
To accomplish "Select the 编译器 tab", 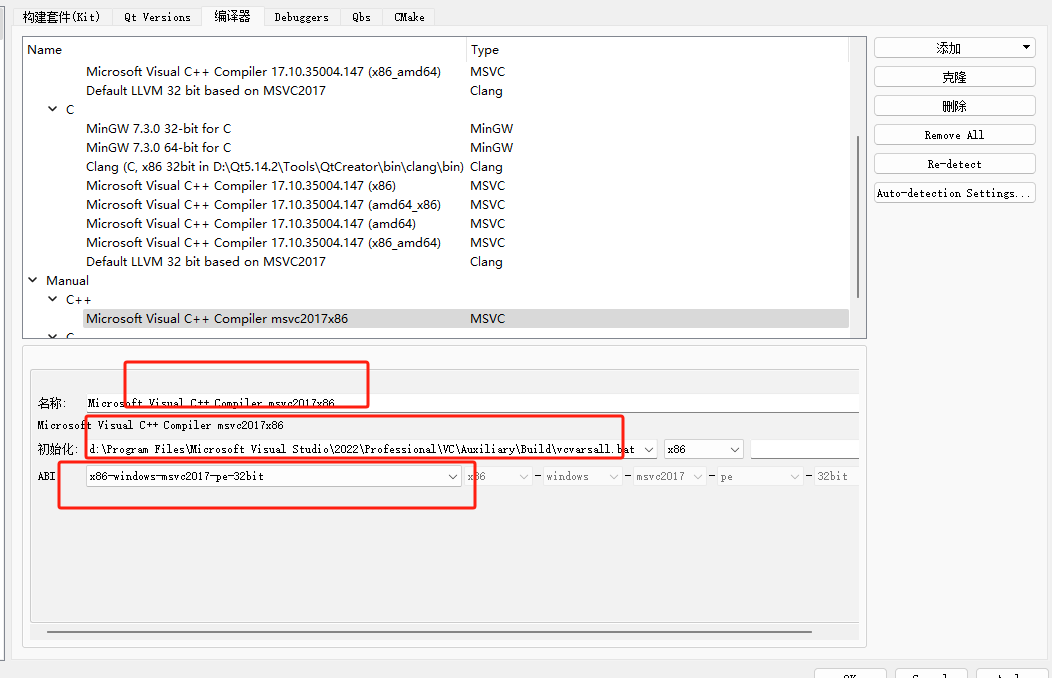I will click(x=232, y=16).
